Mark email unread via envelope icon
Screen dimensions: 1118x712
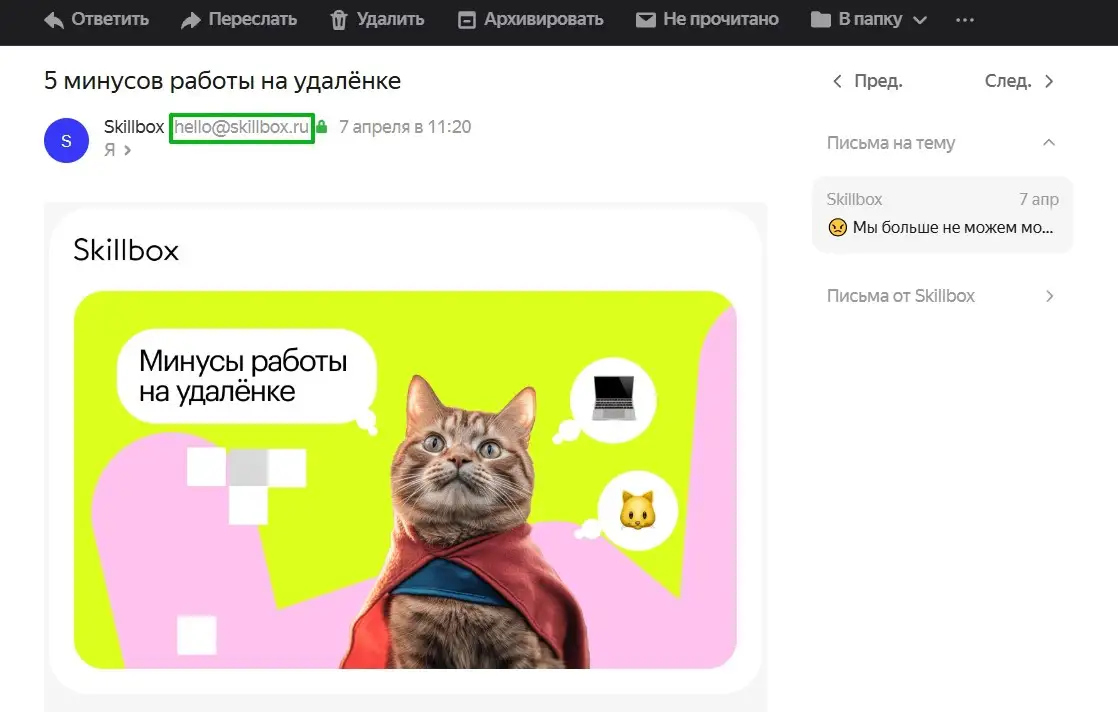tap(646, 19)
